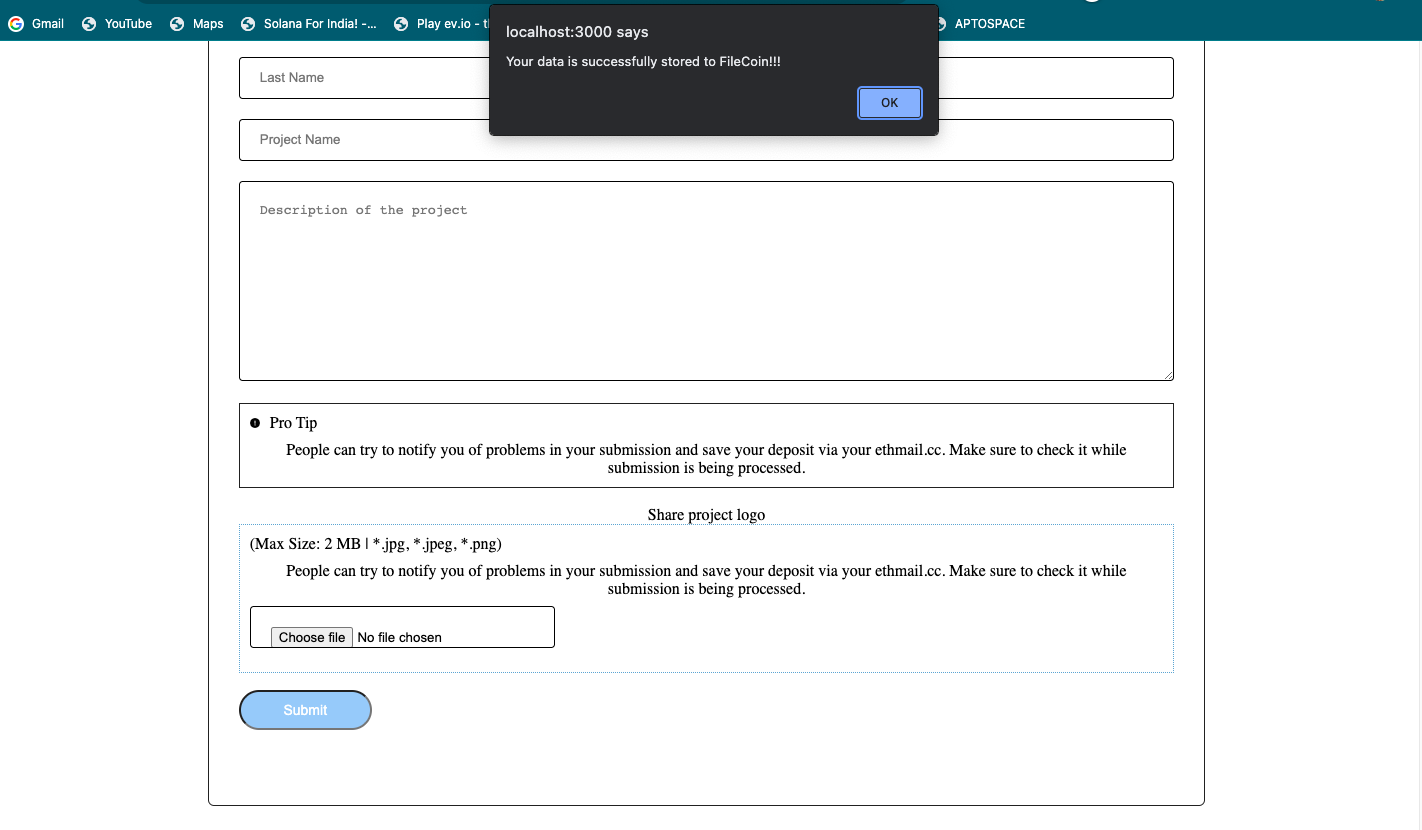Viewport: 1422px width, 830px height.
Task: Click the Choose file button
Action: tap(312, 637)
